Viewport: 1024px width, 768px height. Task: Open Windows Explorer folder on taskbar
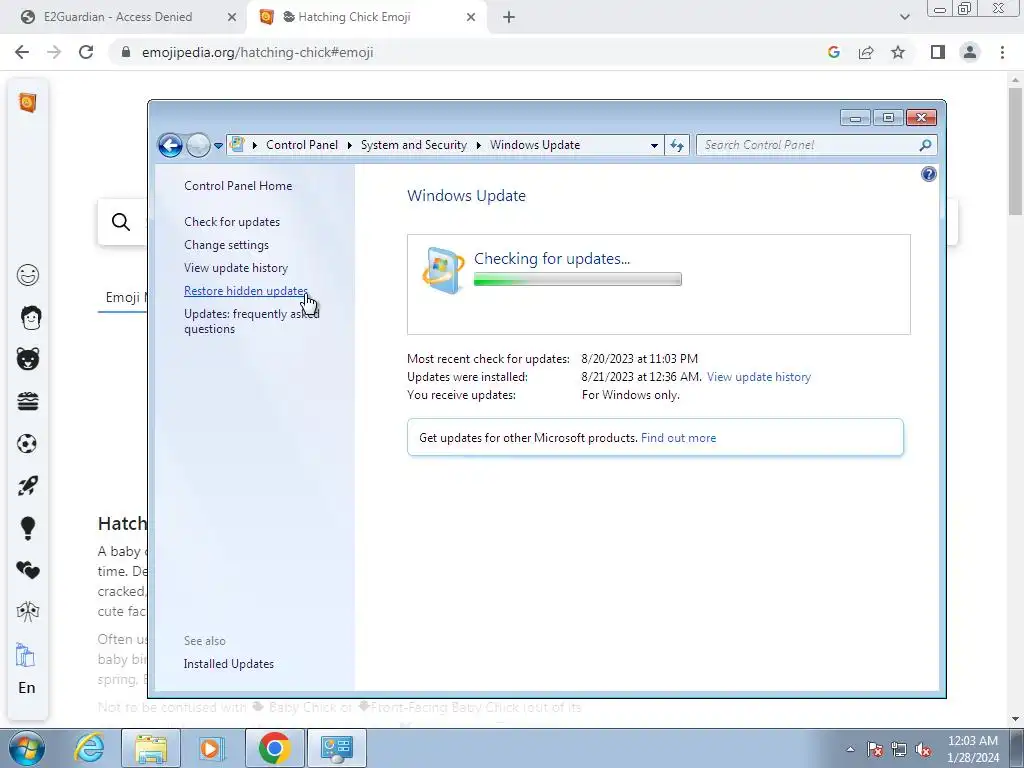[150, 748]
